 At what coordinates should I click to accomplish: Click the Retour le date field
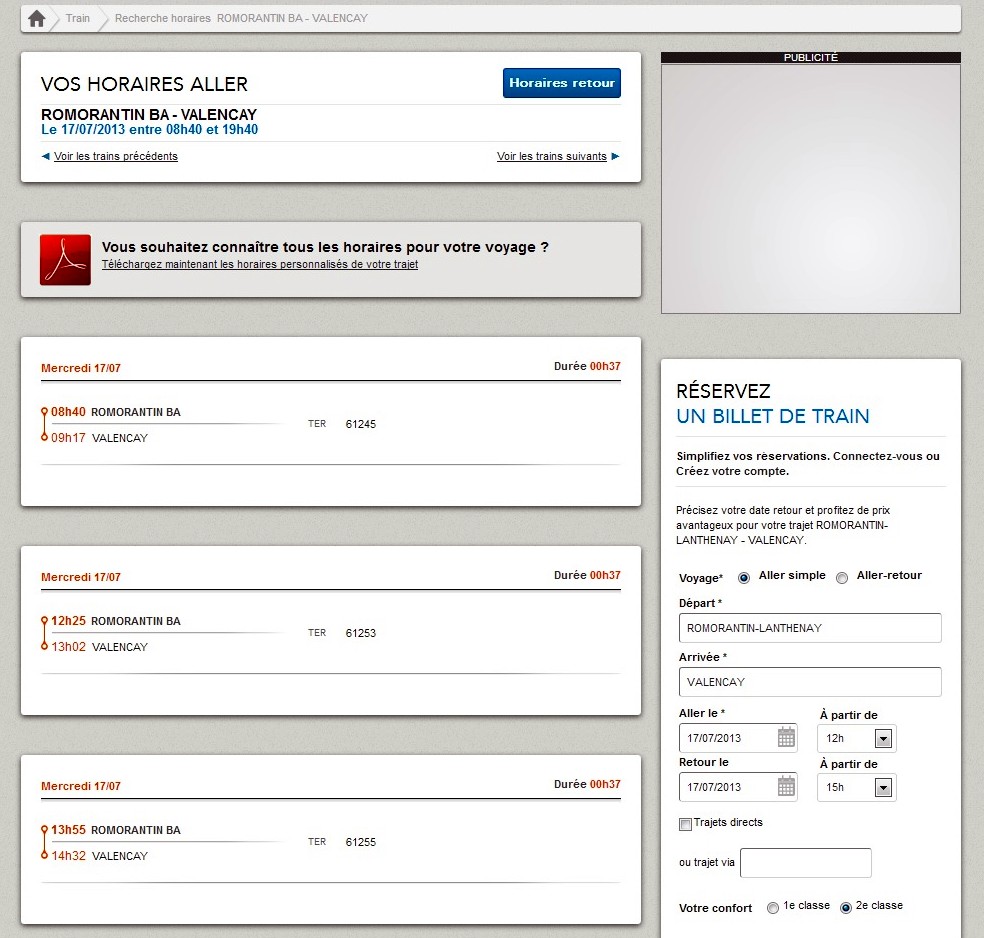click(x=738, y=787)
